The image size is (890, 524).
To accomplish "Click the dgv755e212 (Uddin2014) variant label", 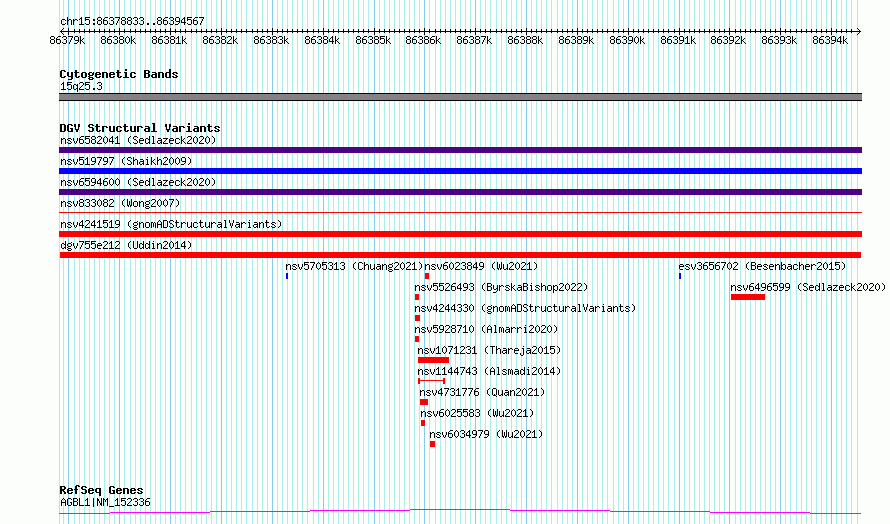I will [126, 245].
